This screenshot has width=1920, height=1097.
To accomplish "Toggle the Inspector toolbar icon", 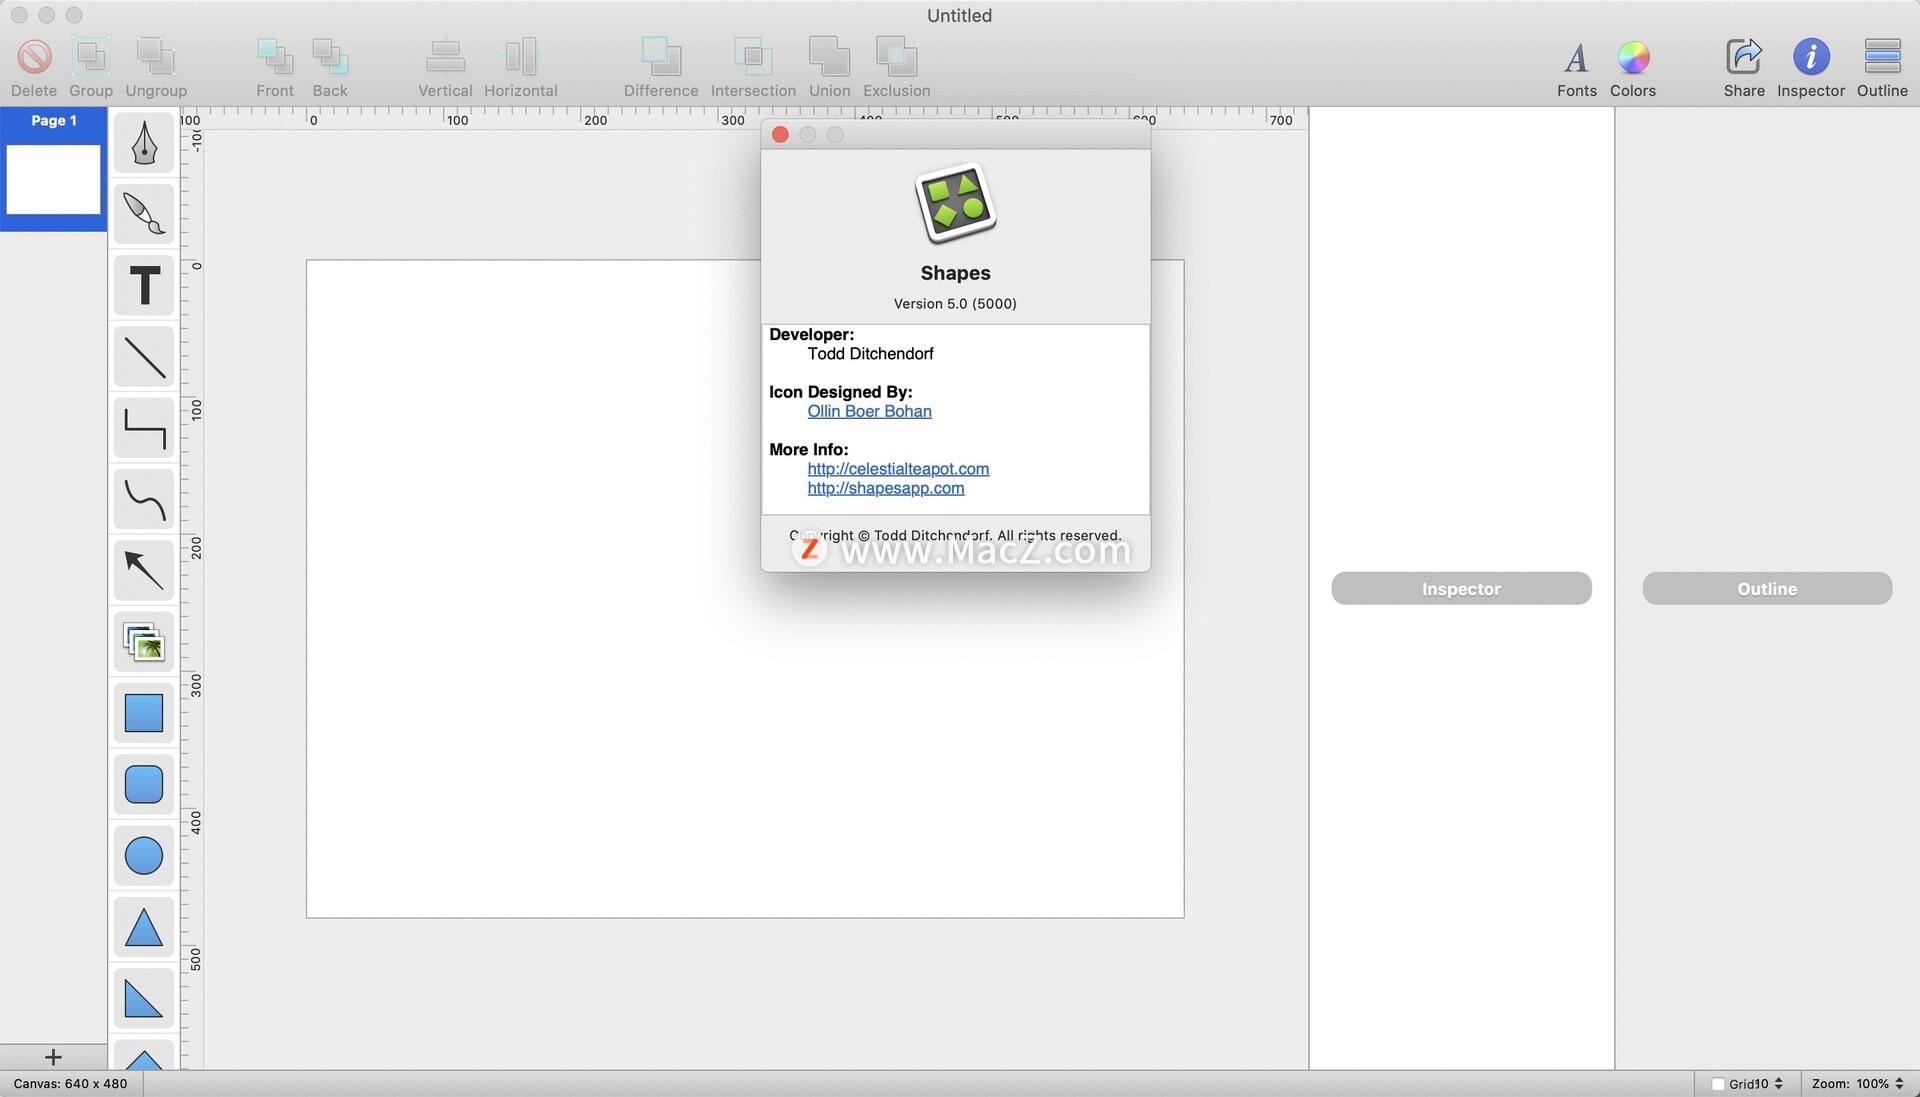I will 1811,57.
